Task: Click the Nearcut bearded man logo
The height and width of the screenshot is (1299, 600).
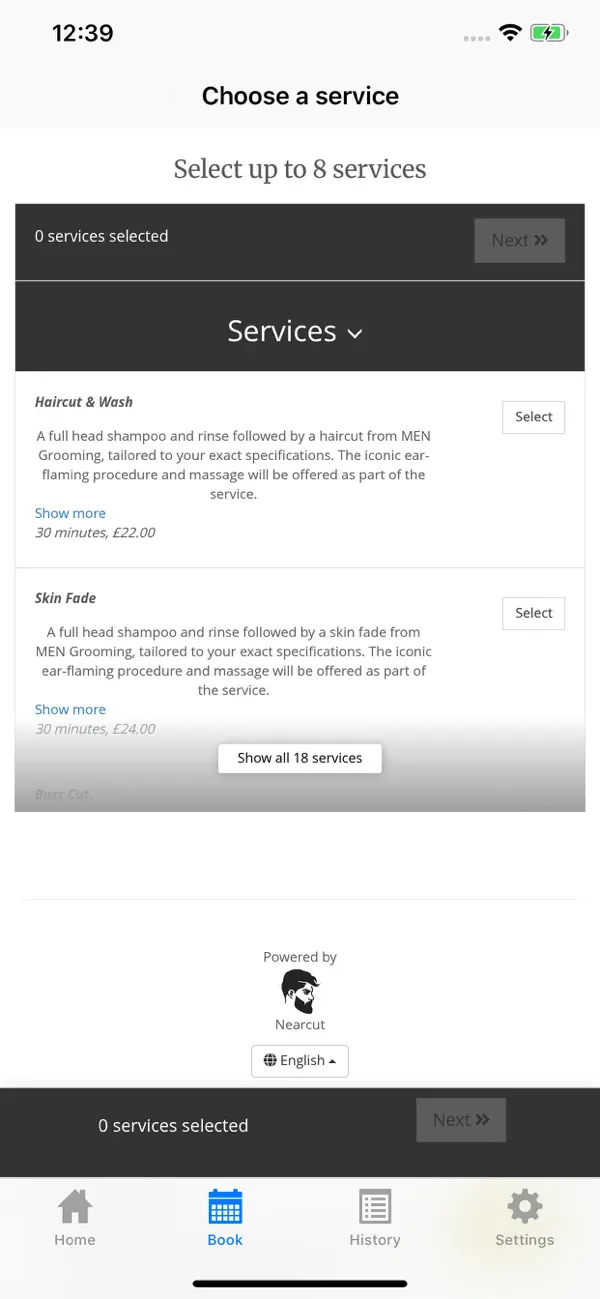Action: tap(300, 991)
